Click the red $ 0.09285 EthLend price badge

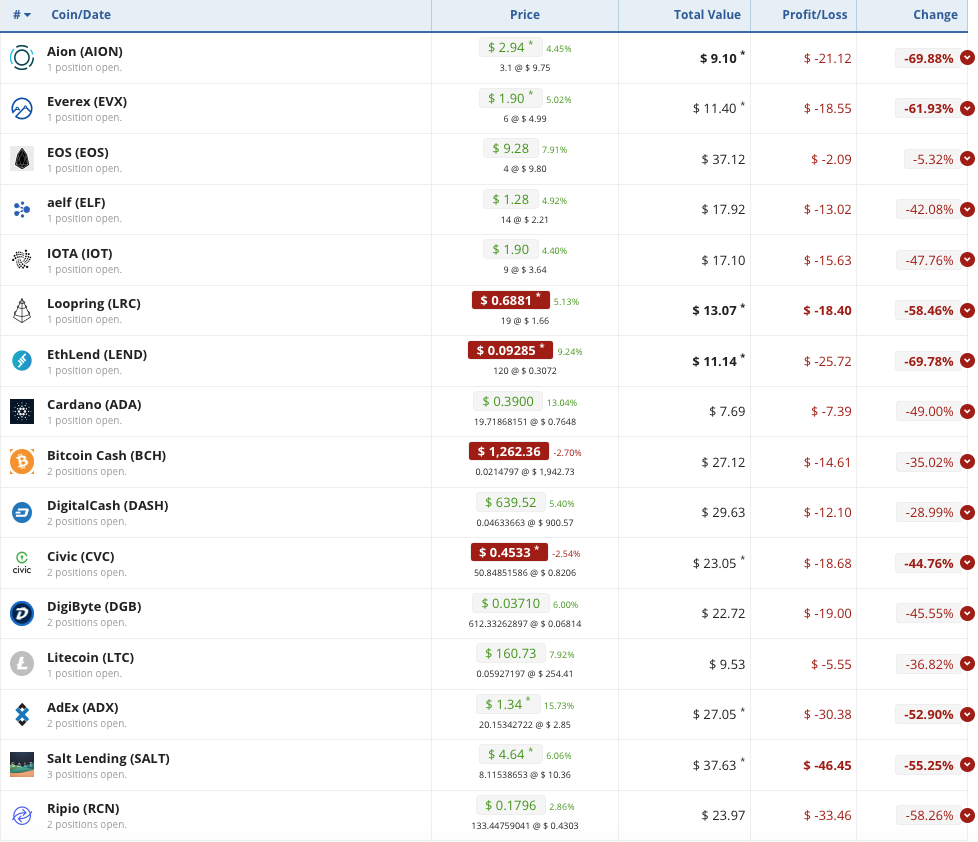coord(510,351)
